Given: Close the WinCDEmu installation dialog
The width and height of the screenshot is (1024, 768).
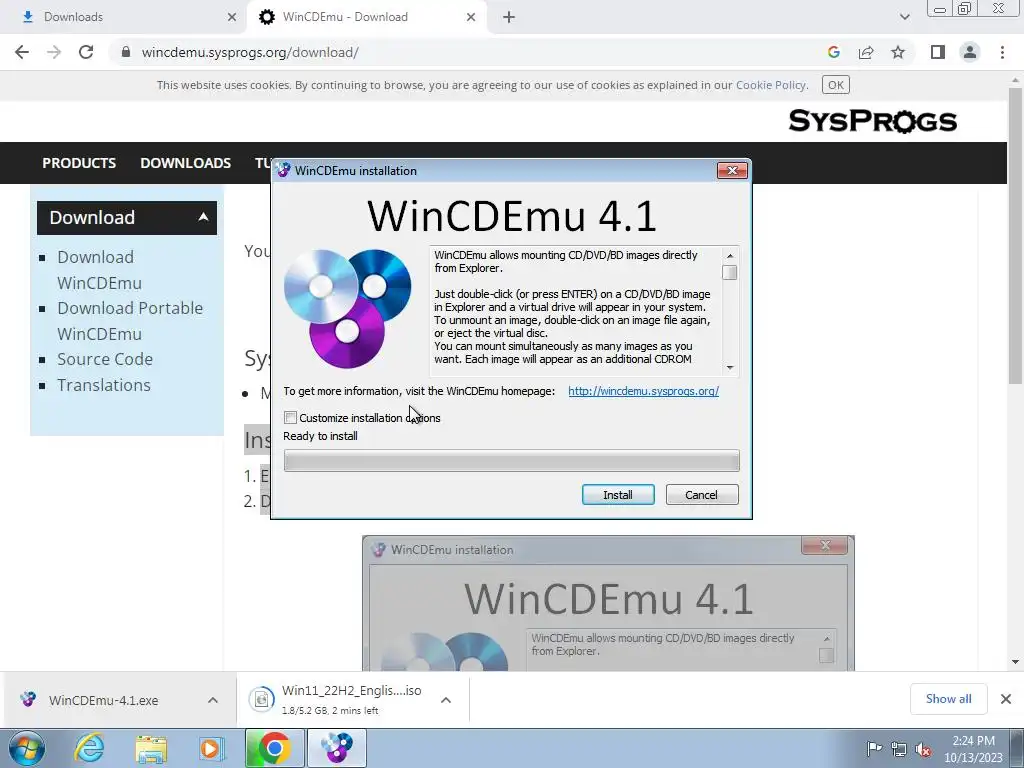Looking at the screenshot, I should [x=732, y=170].
